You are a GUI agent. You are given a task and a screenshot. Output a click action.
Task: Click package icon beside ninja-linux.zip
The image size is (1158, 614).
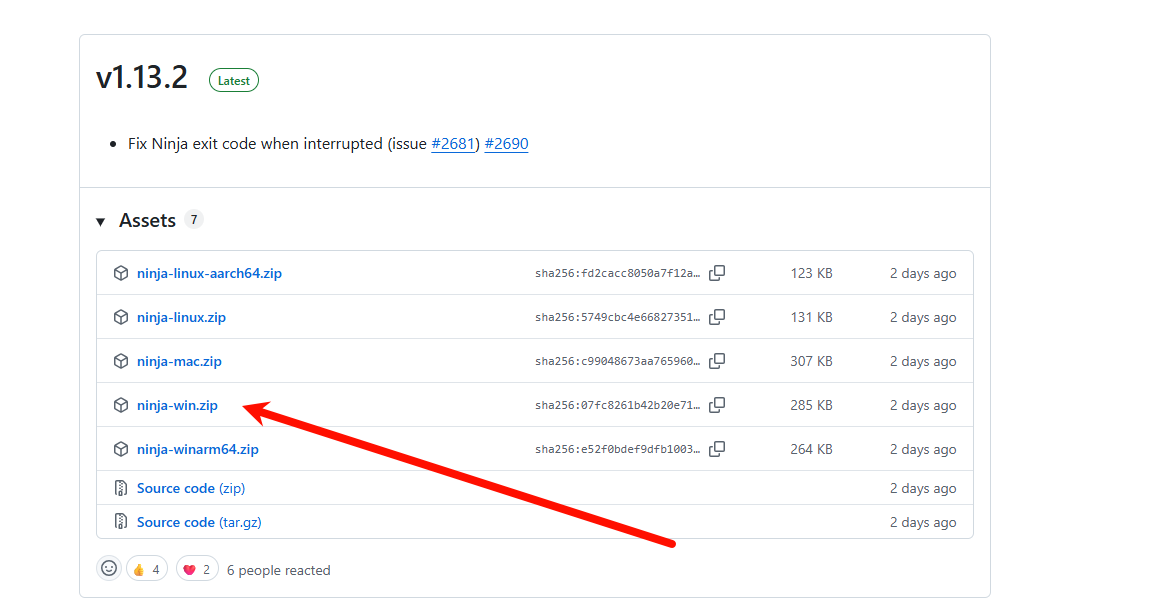121,317
